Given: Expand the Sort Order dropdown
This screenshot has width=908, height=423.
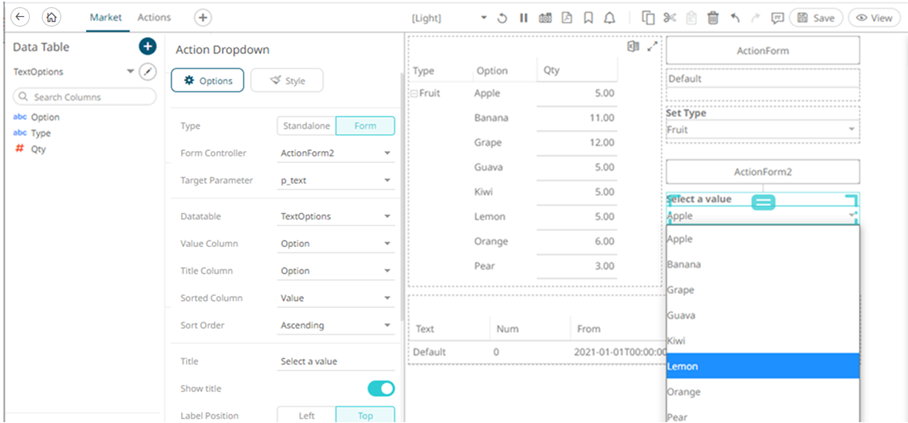Looking at the screenshot, I should (336, 325).
